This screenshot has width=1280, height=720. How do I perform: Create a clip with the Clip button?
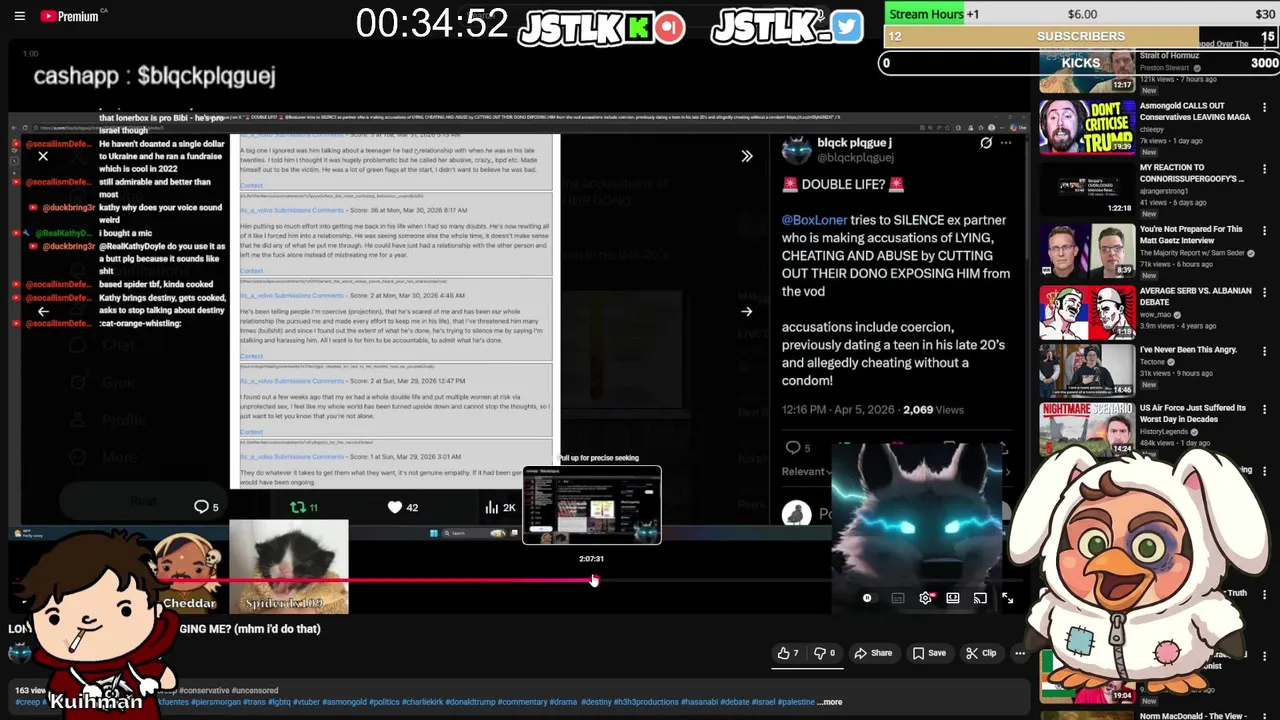[x=981, y=653]
